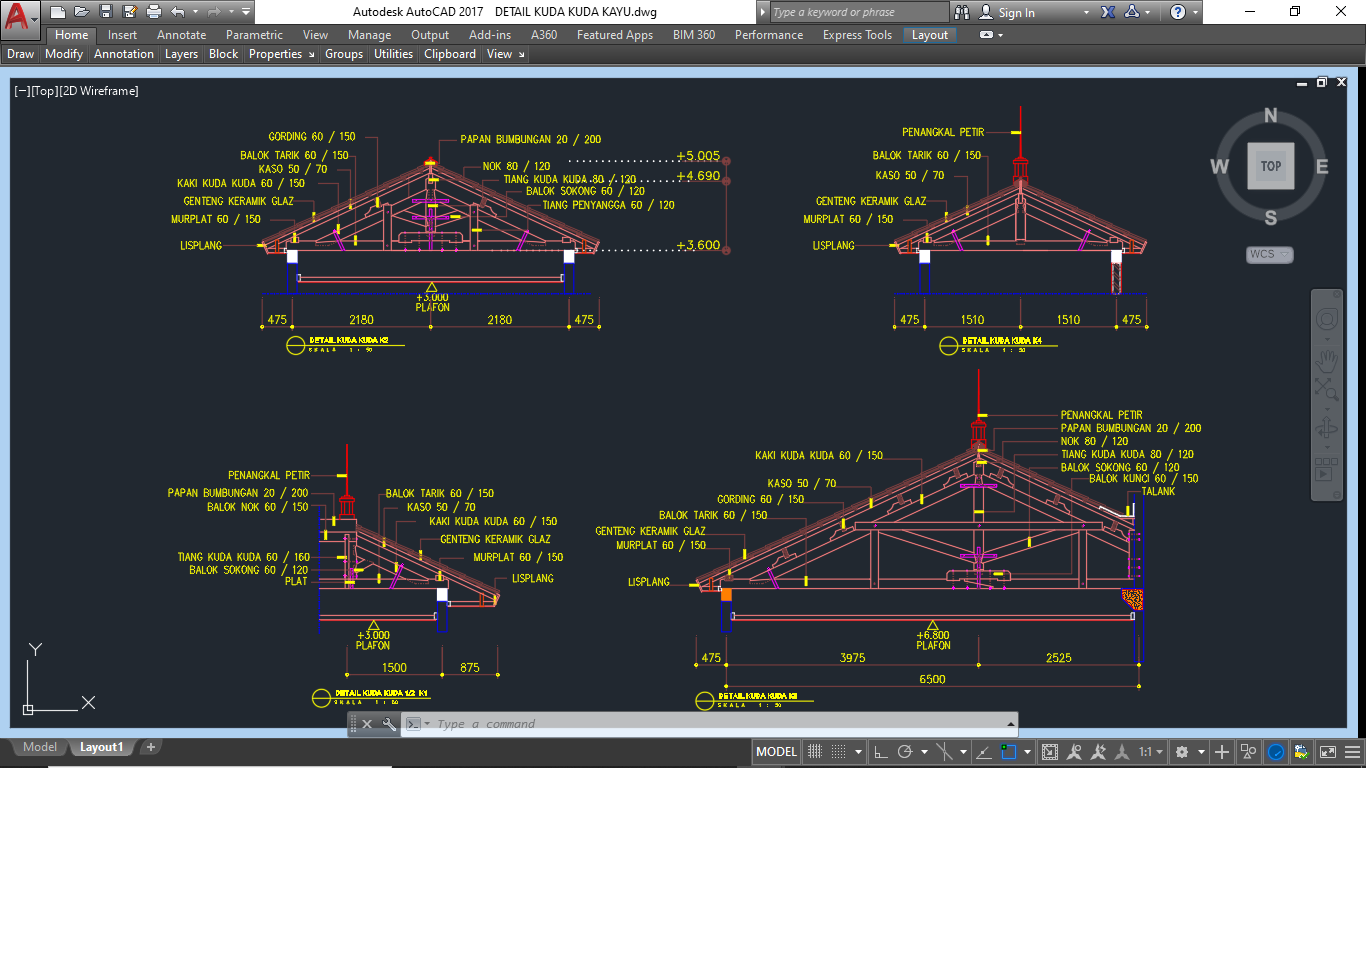Redo the action arrow in Quick Access
The width and height of the screenshot is (1366, 961).
point(216,12)
